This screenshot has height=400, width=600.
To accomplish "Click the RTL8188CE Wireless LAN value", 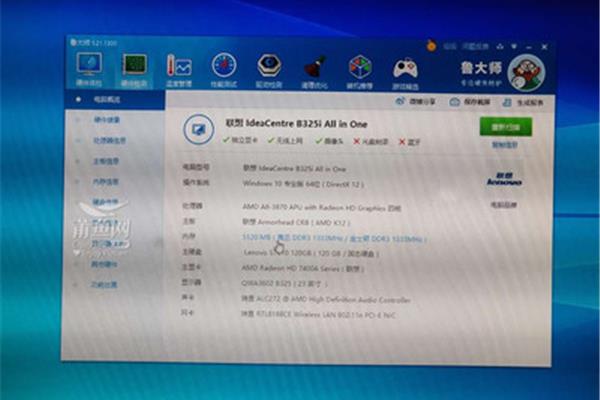I will [x=318, y=315].
